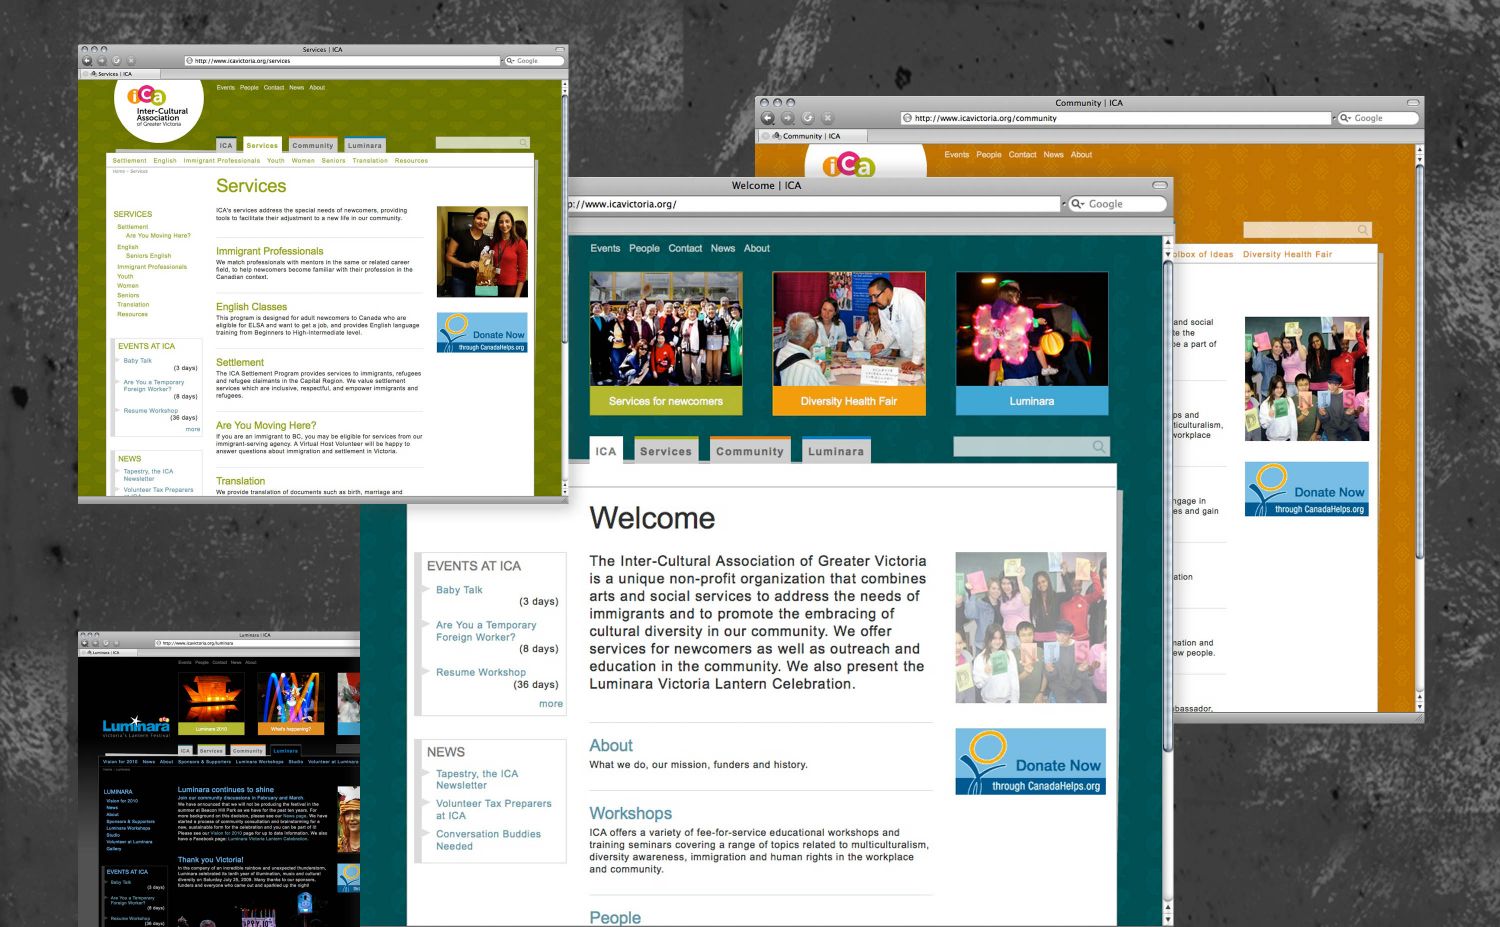Click the magnifier icon on orange Community page
The height and width of the screenshot is (927, 1500).
(x=1362, y=230)
